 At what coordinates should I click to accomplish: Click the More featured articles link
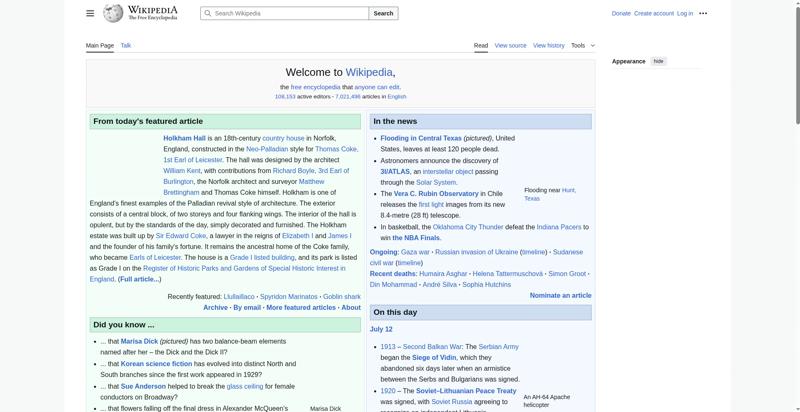pyautogui.click(x=301, y=307)
